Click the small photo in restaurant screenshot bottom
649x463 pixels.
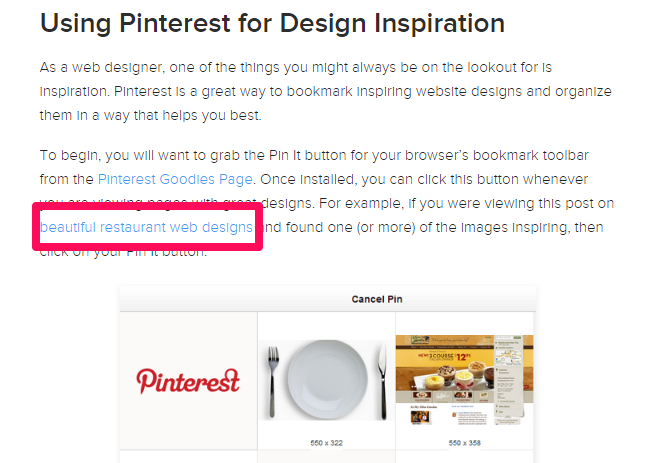click(x=420, y=417)
